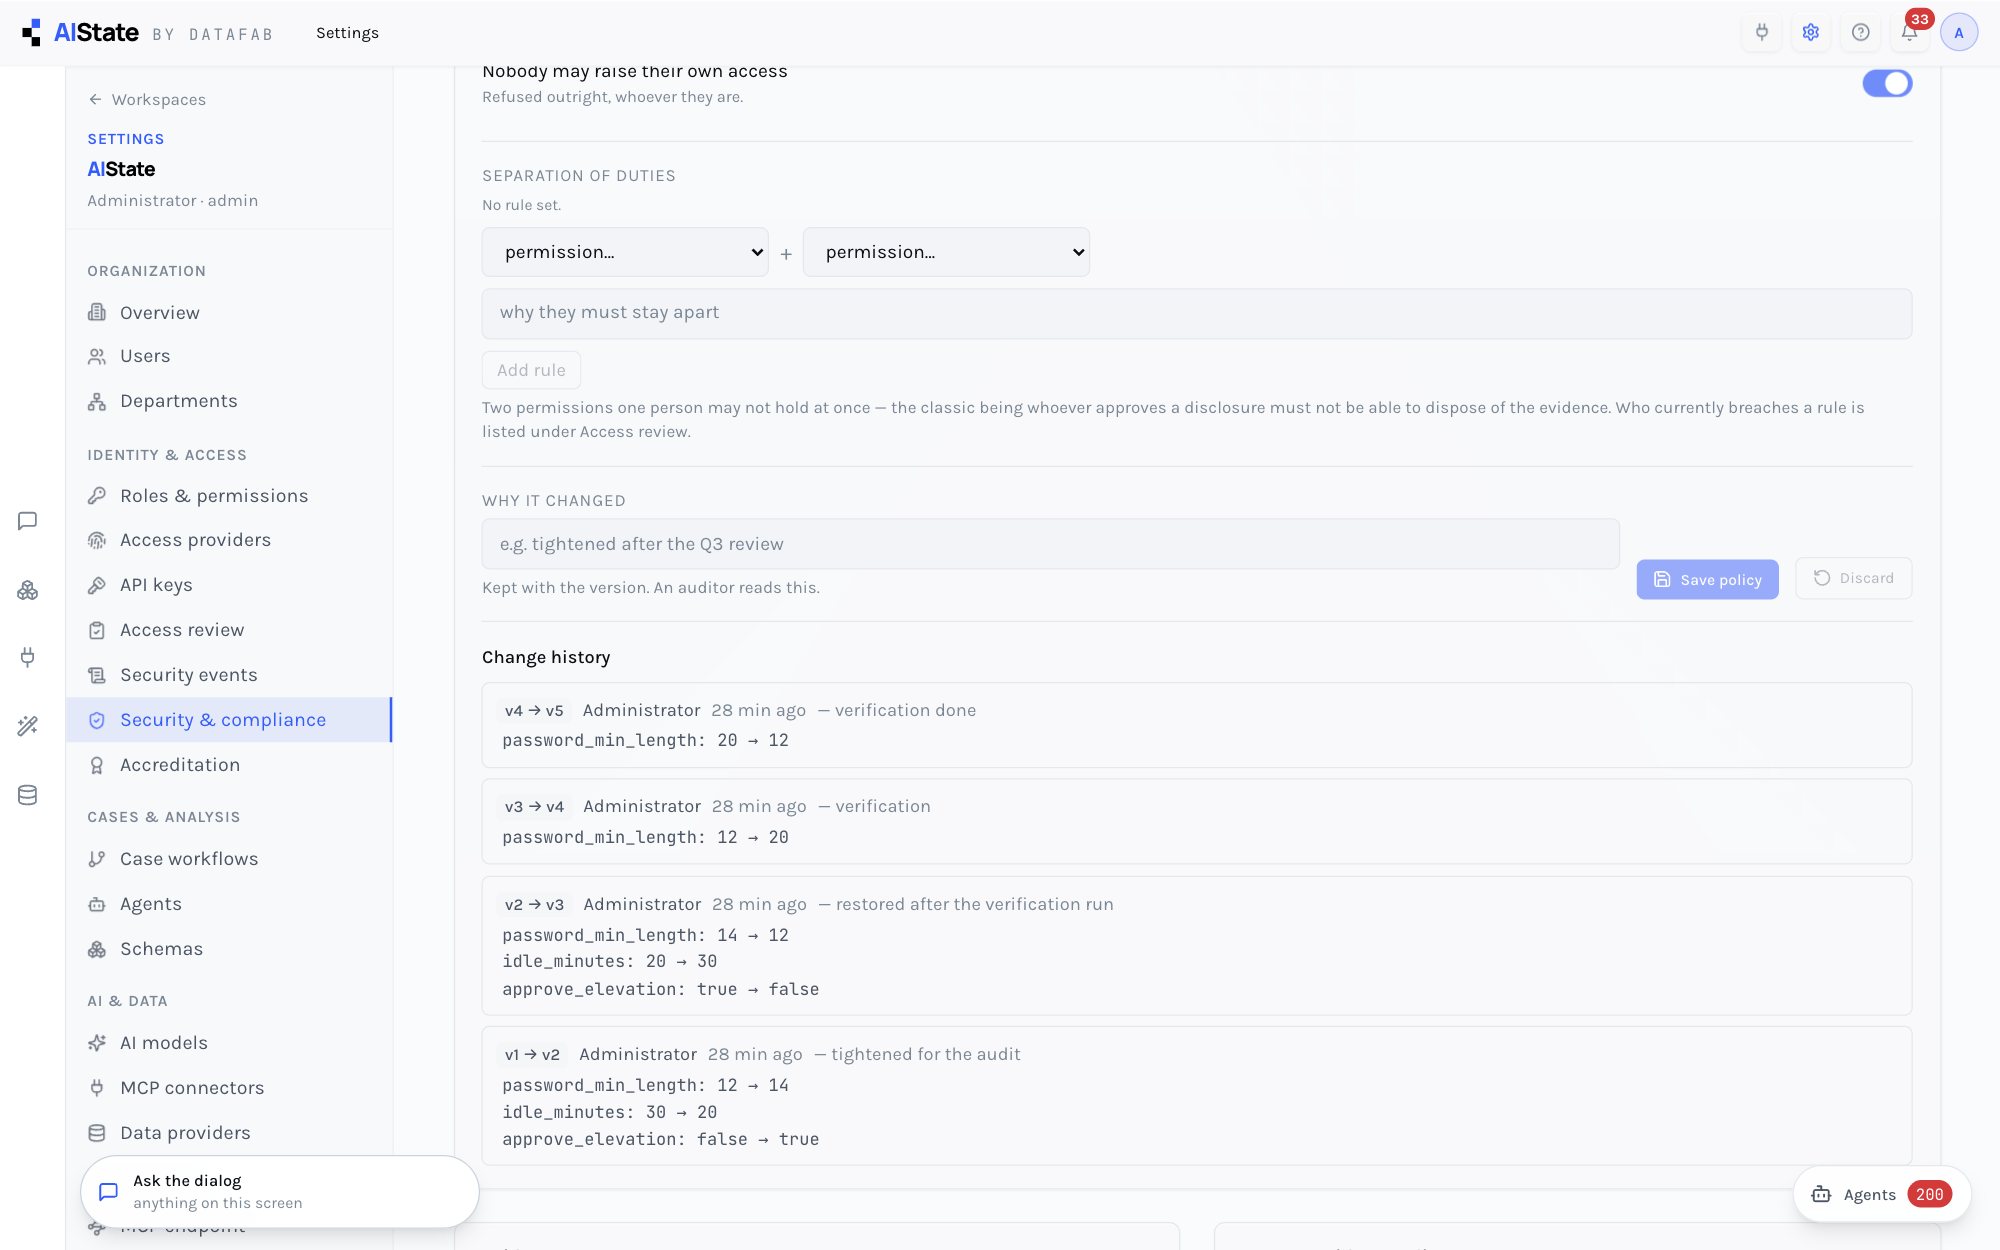Click the Discard button
This screenshot has width=2000, height=1250.
coord(1853,578)
